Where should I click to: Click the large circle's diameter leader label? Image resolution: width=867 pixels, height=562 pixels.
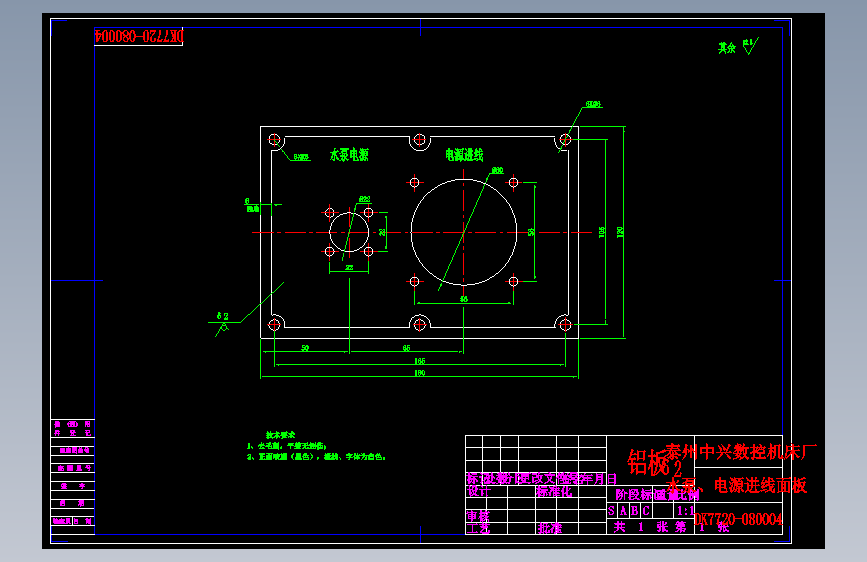497,170
